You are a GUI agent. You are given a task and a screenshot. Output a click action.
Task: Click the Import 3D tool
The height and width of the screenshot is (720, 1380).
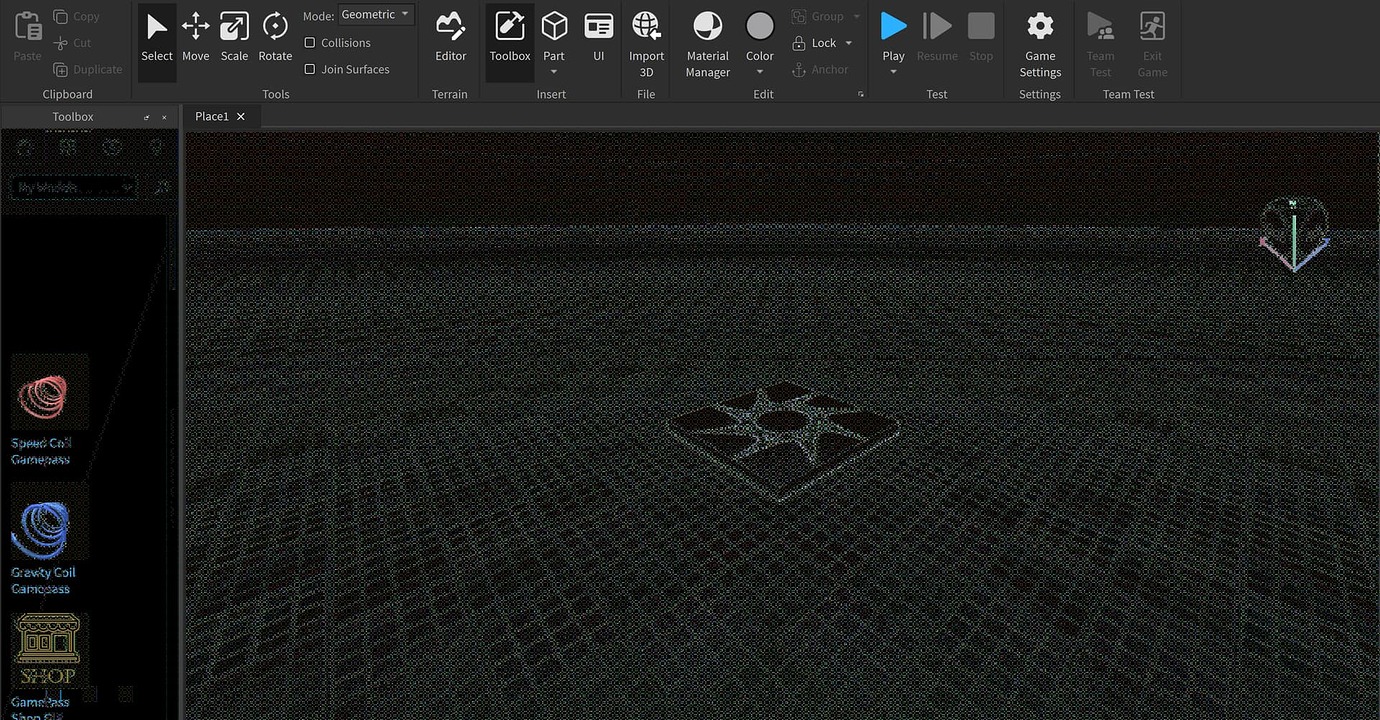point(646,40)
